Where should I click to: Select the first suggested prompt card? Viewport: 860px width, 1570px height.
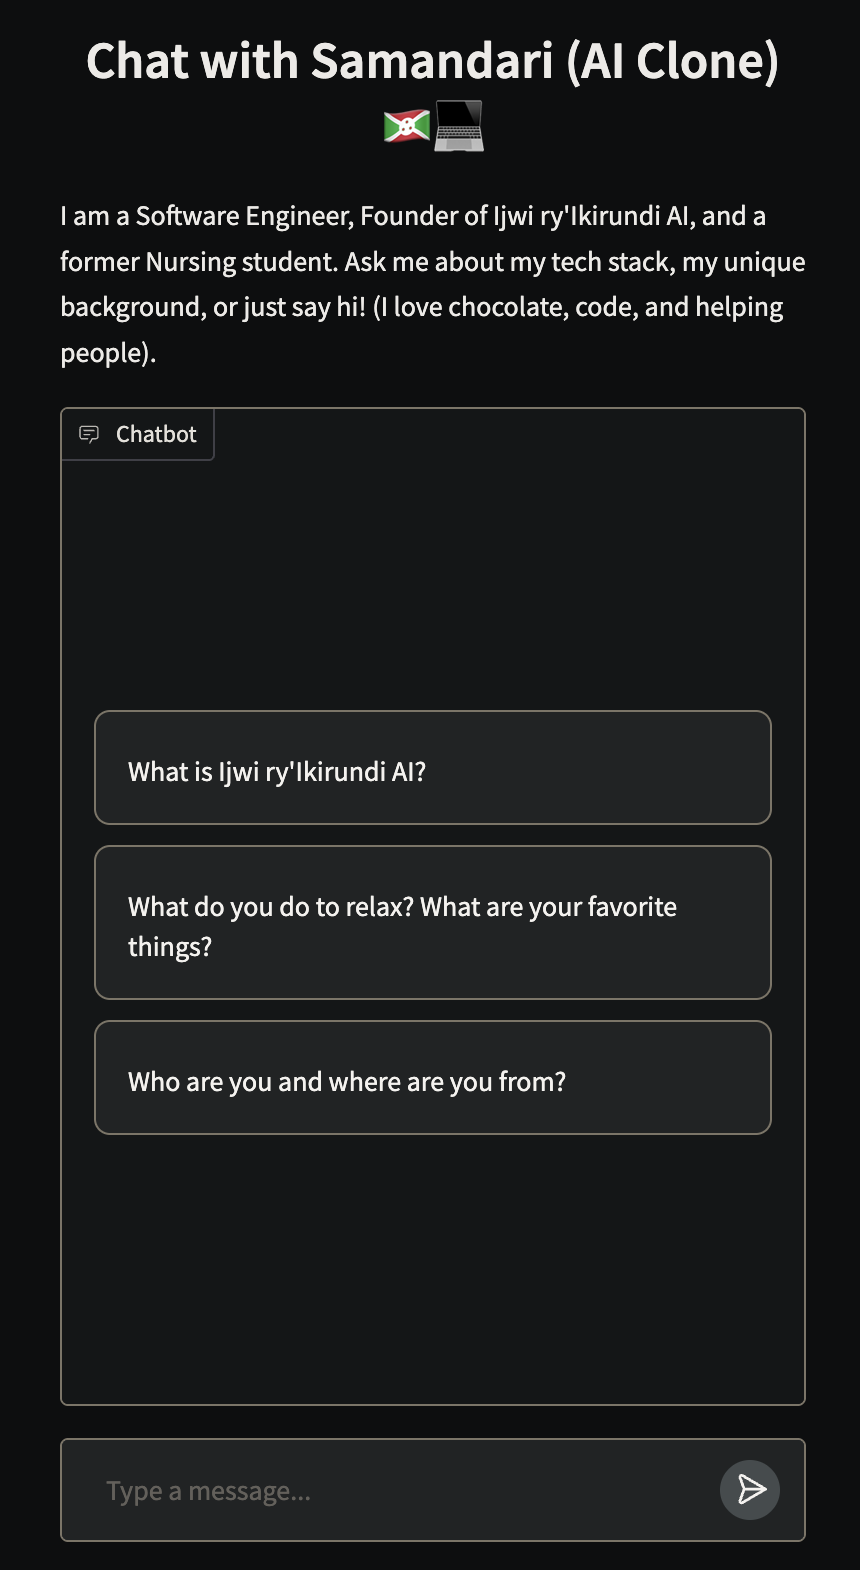coord(432,768)
